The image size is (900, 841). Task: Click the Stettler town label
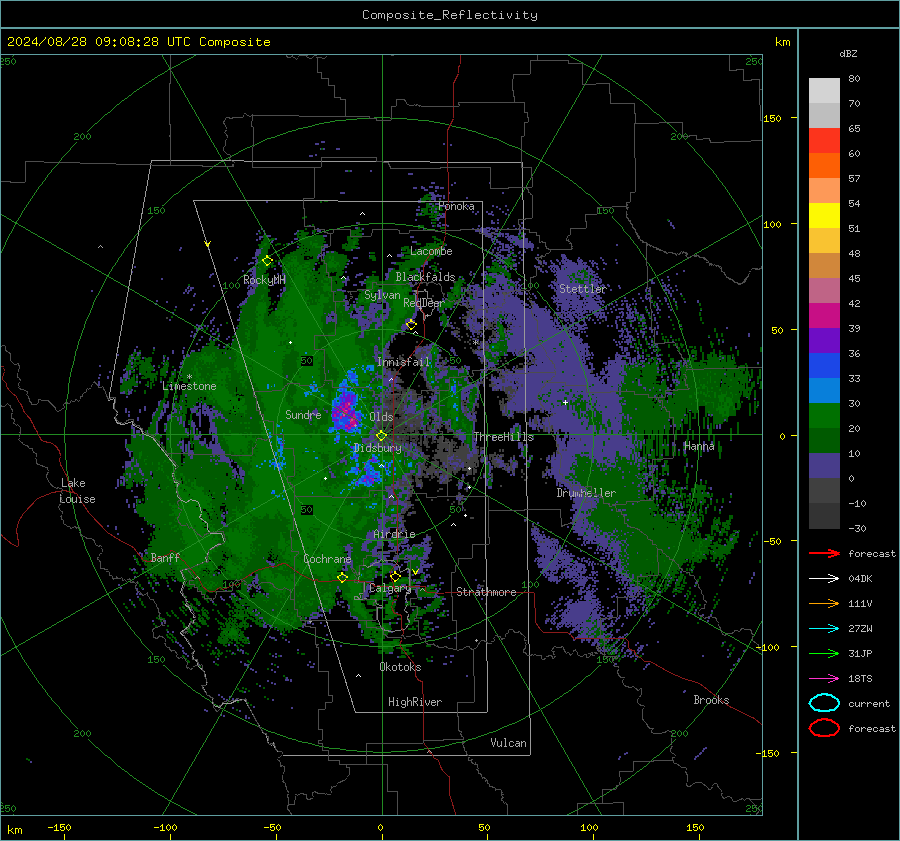pyautogui.click(x=583, y=289)
